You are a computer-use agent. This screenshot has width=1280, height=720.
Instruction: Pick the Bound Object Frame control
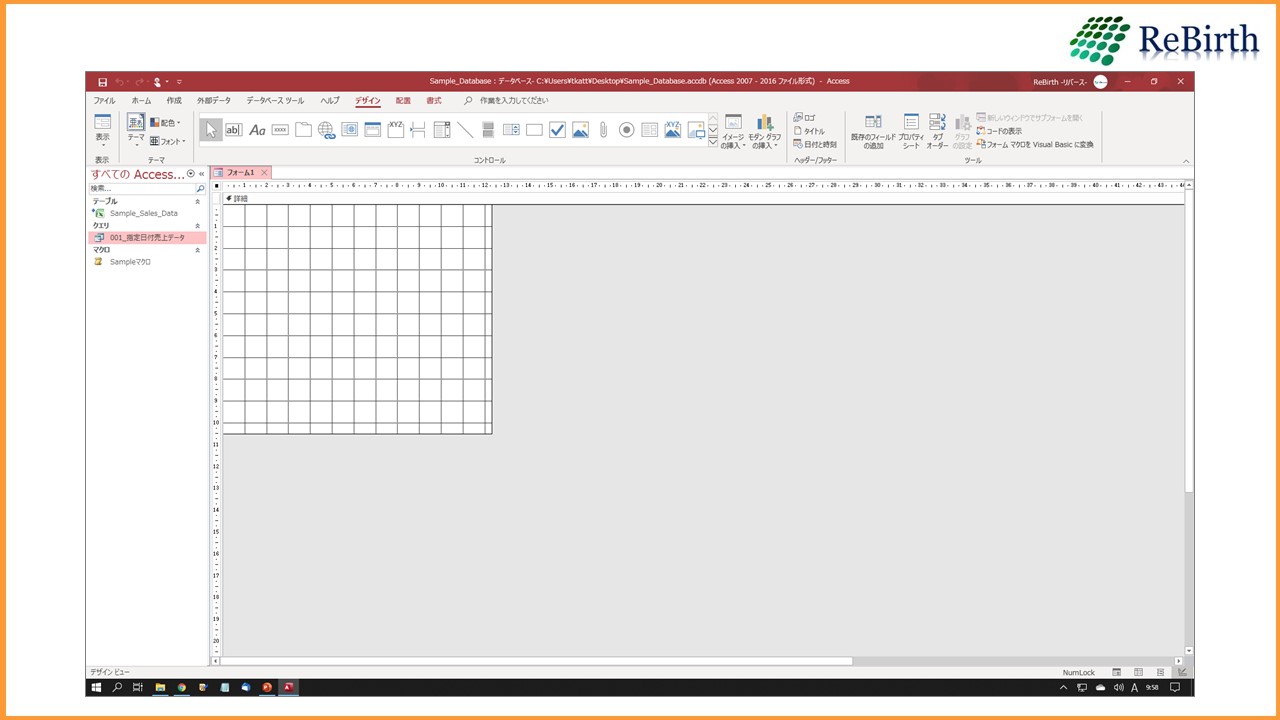(x=673, y=130)
